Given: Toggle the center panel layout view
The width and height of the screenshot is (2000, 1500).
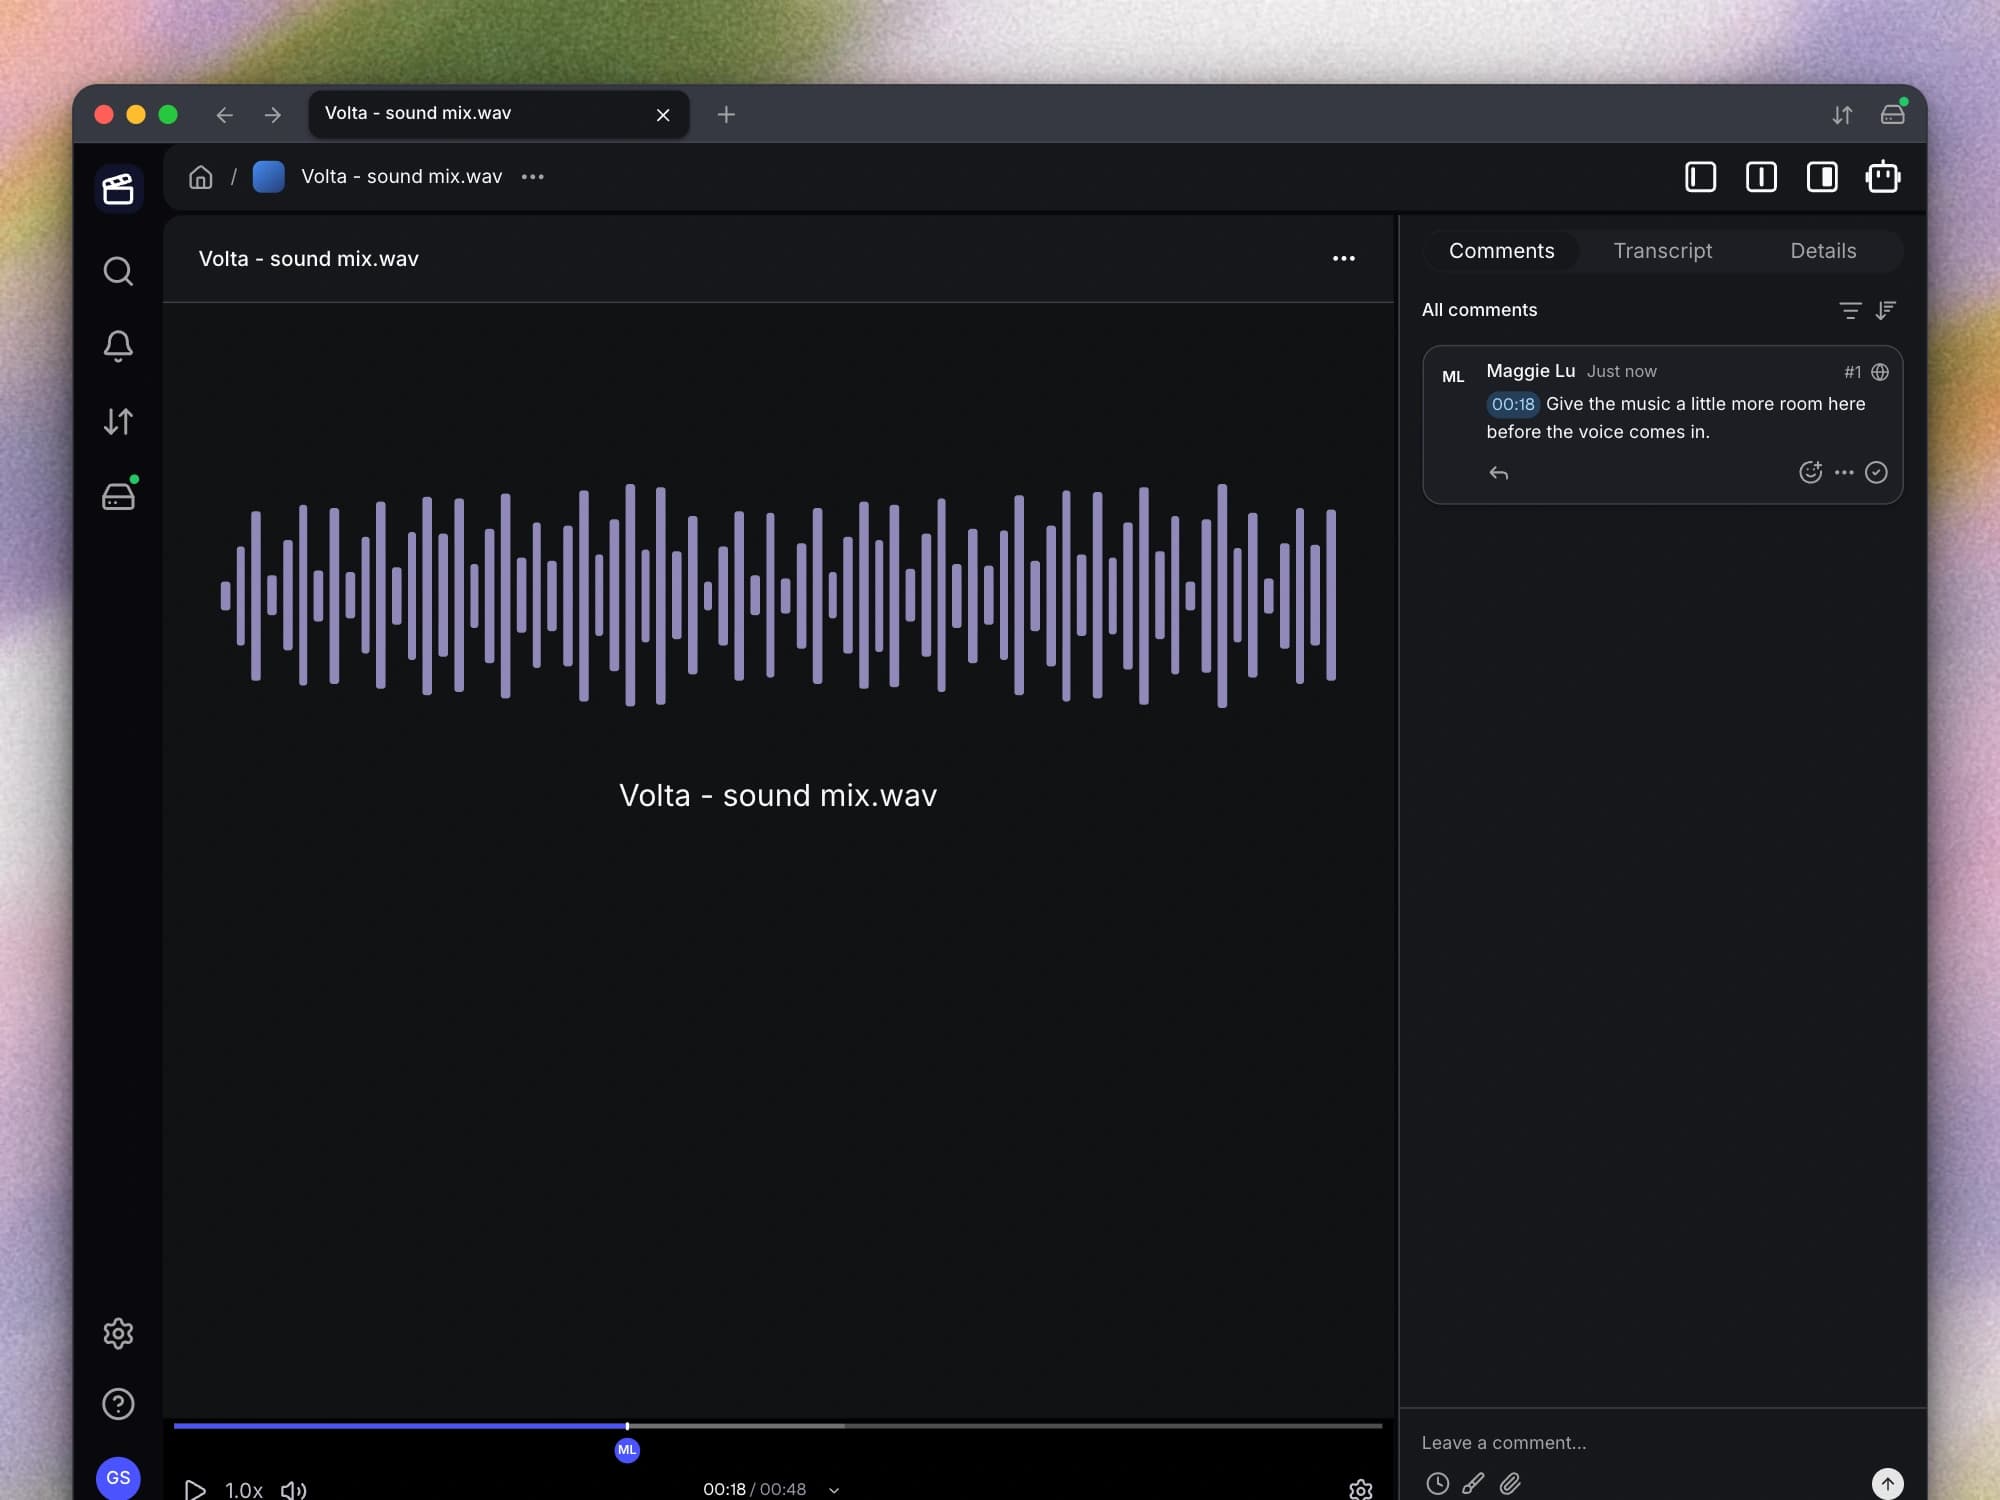Looking at the screenshot, I should pyautogui.click(x=1761, y=177).
